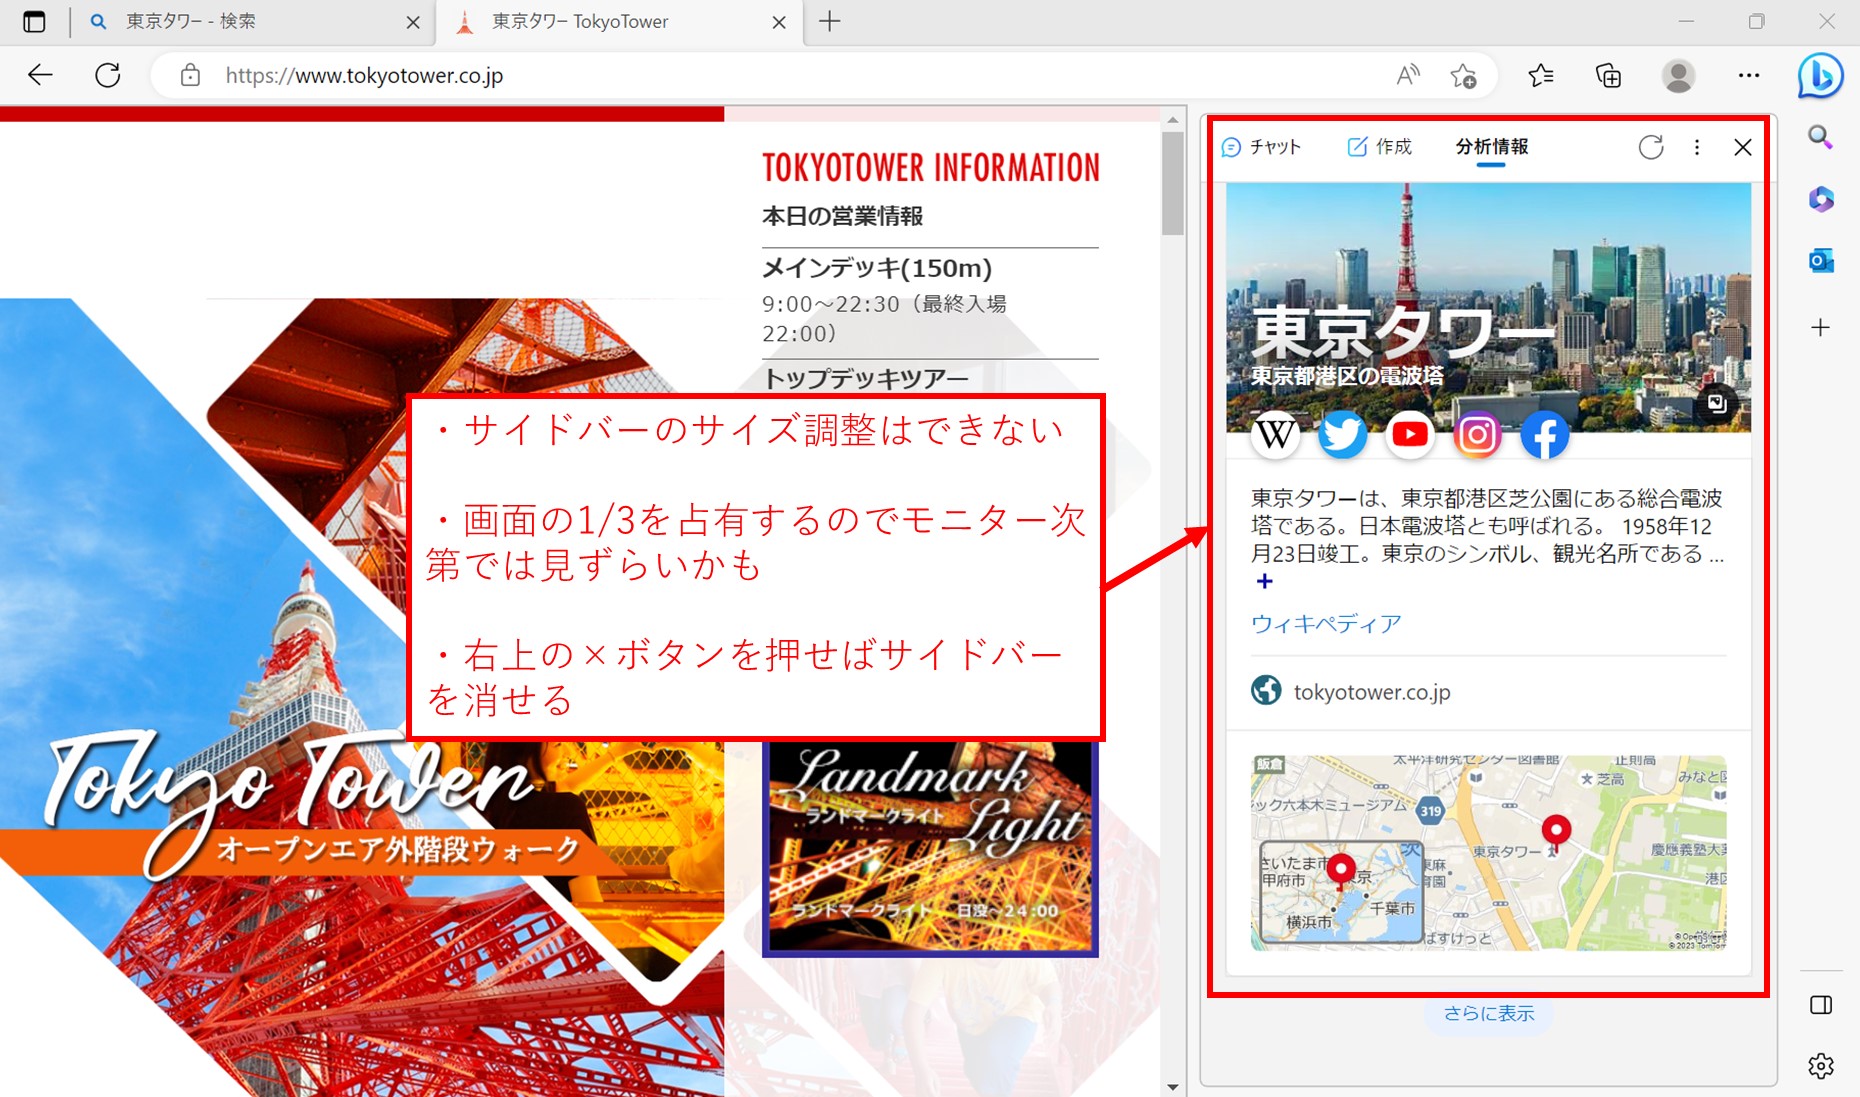The height and width of the screenshot is (1097, 1860).
Task: Open Tokyo Tower's YouTube icon
Action: pos(1410,434)
